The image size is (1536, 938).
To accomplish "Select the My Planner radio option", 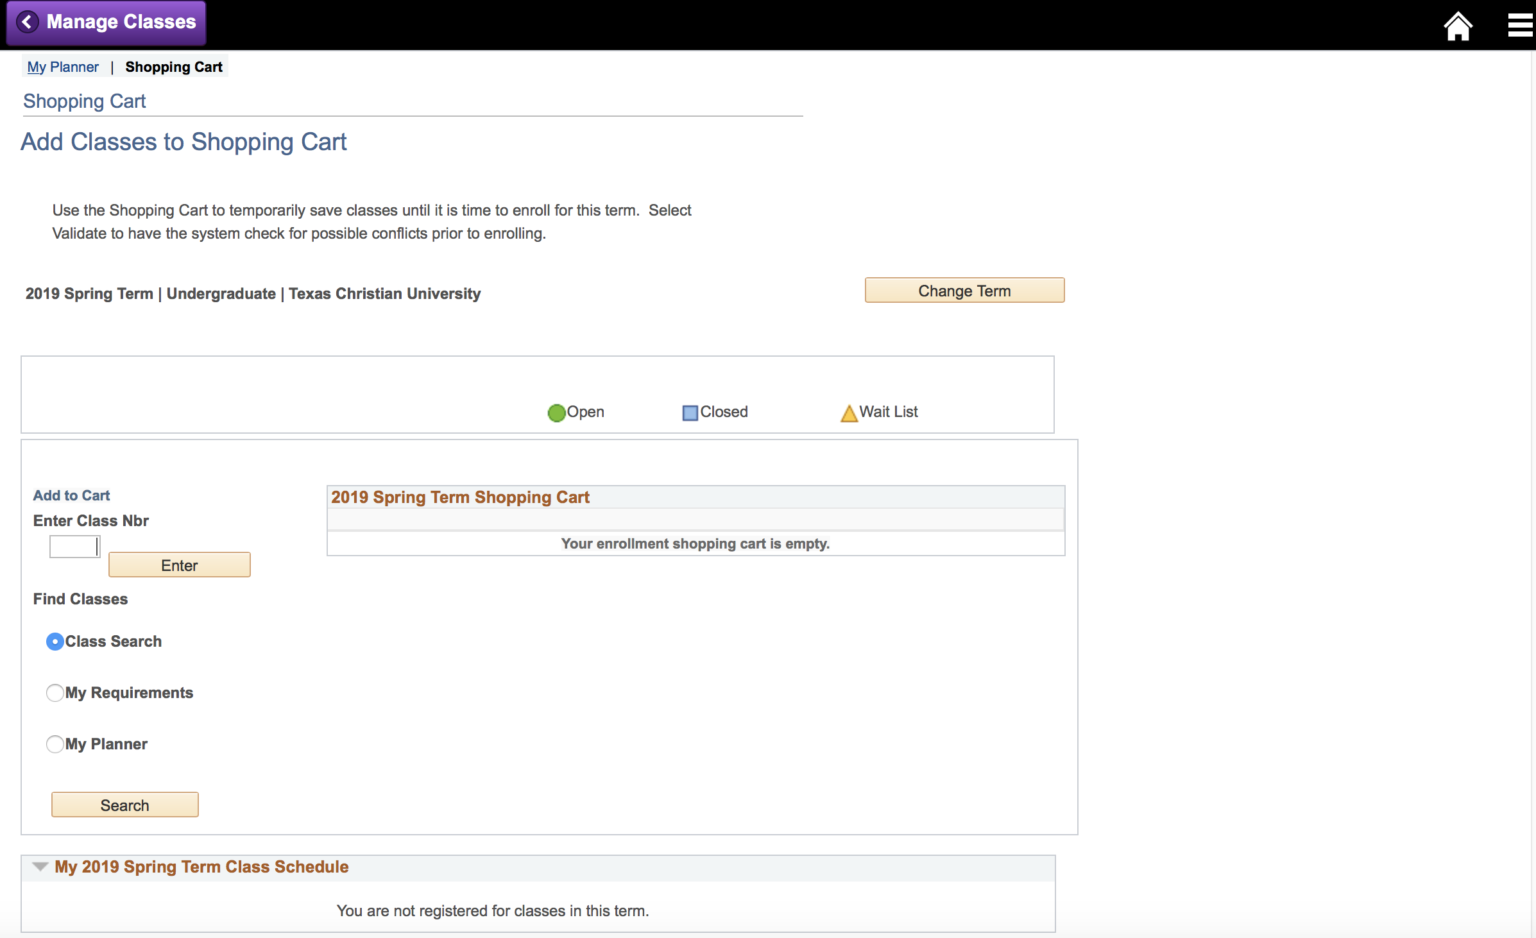I will click(x=55, y=744).
